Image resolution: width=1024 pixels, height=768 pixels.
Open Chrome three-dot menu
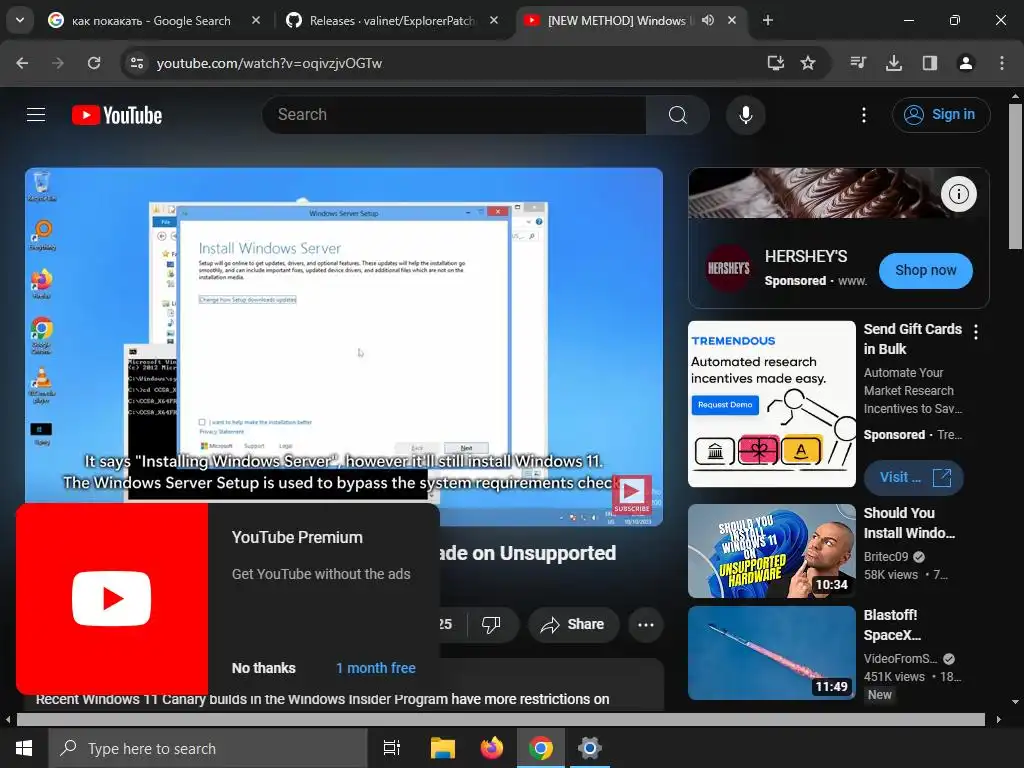(1001, 63)
